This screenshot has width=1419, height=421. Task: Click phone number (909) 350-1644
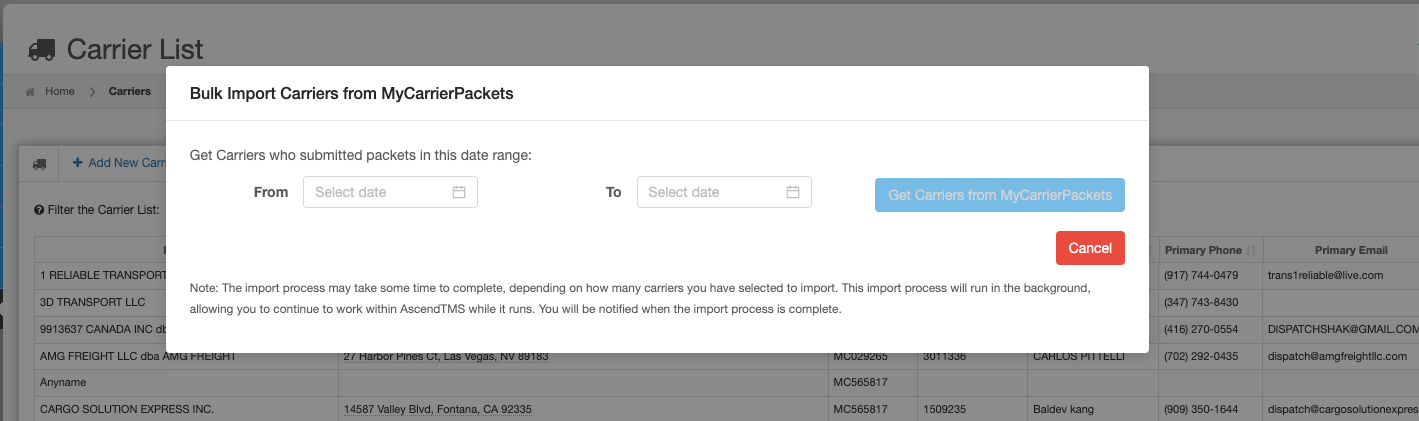click(x=1199, y=409)
